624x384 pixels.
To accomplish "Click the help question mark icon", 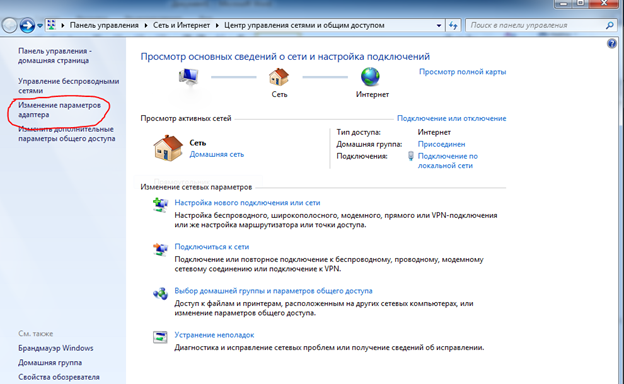I will pyautogui.click(x=612, y=43).
